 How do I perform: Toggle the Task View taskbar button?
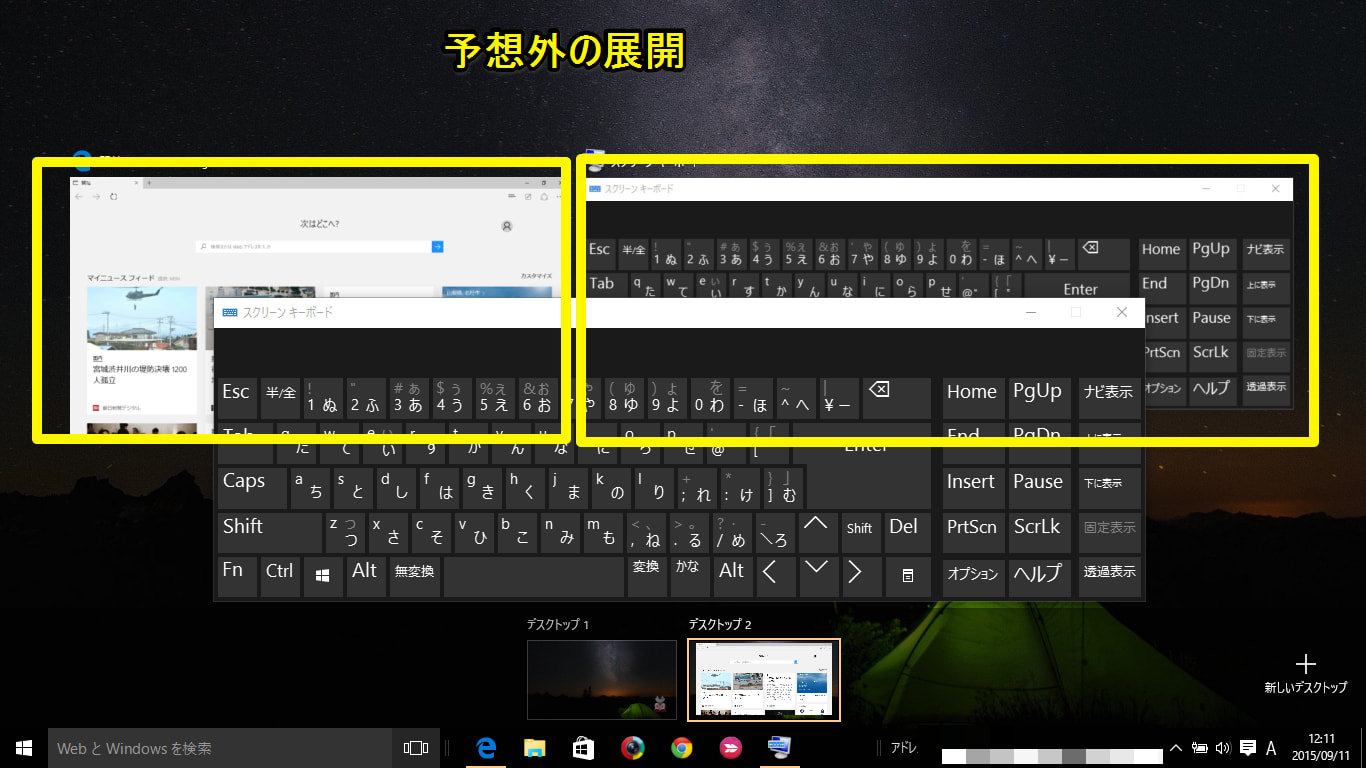pos(415,748)
